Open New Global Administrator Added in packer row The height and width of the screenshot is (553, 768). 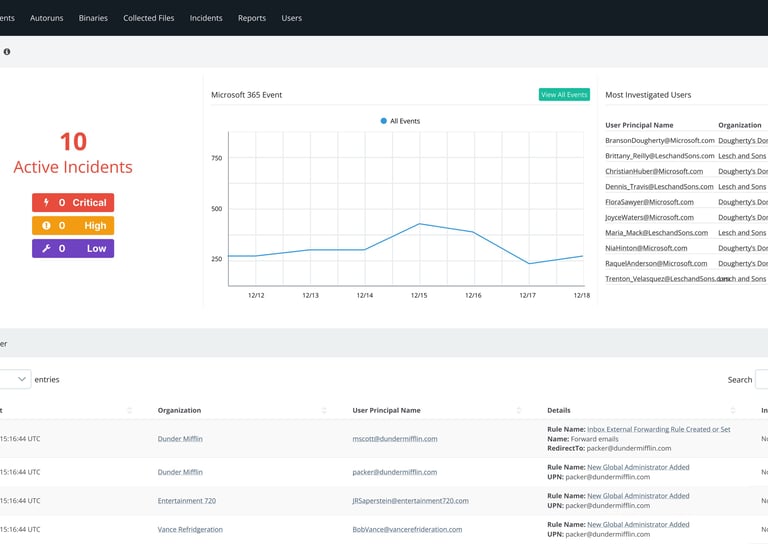coord(638,467)
